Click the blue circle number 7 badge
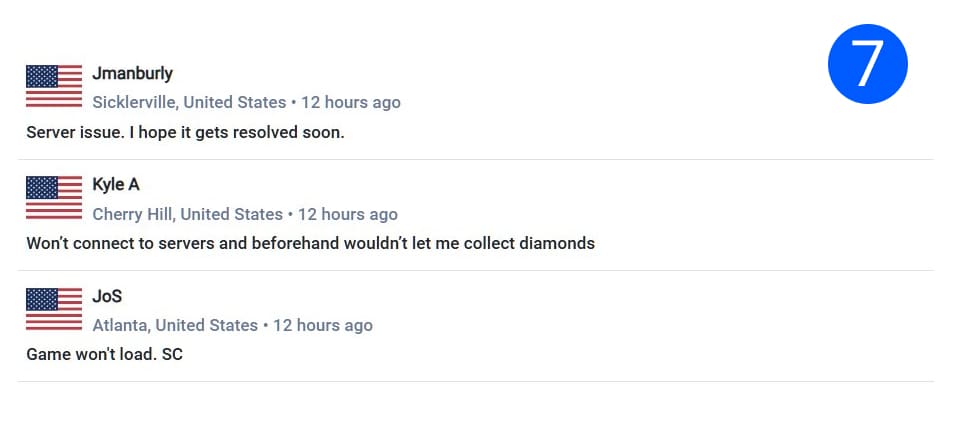The height and width of the screenshot is (427, 957). click(x=867, y=65)
